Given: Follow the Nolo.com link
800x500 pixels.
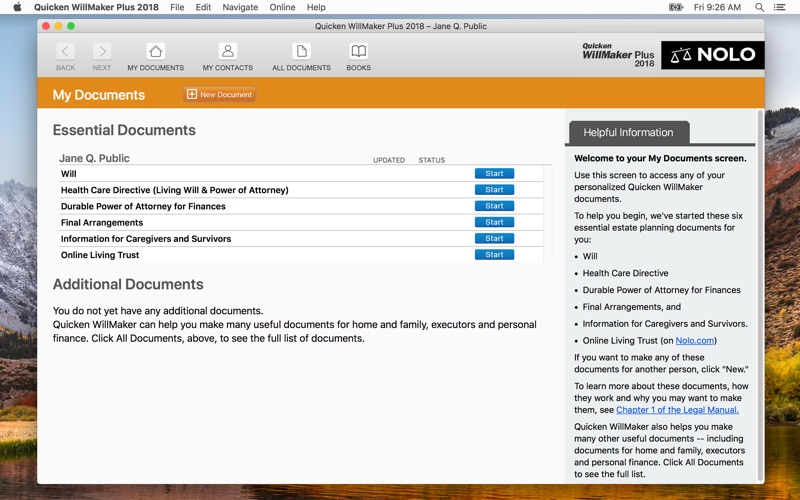Looking at the screenshot, I should point(695,341).
